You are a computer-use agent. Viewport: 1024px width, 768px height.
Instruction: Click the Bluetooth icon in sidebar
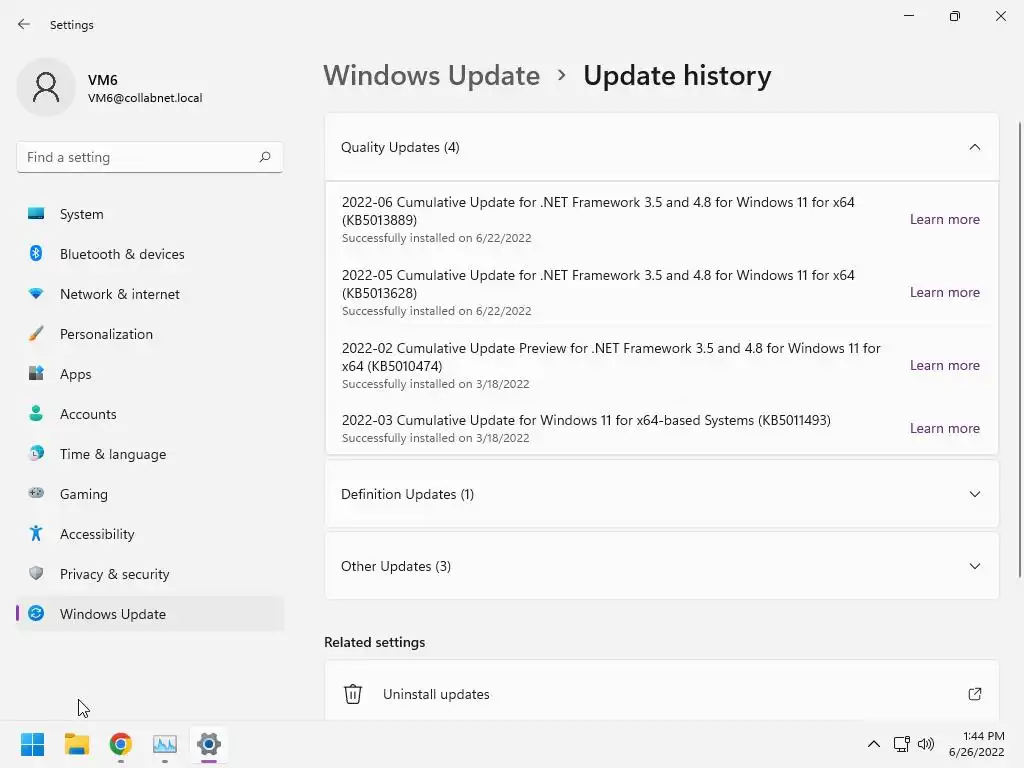pos(36,253)
